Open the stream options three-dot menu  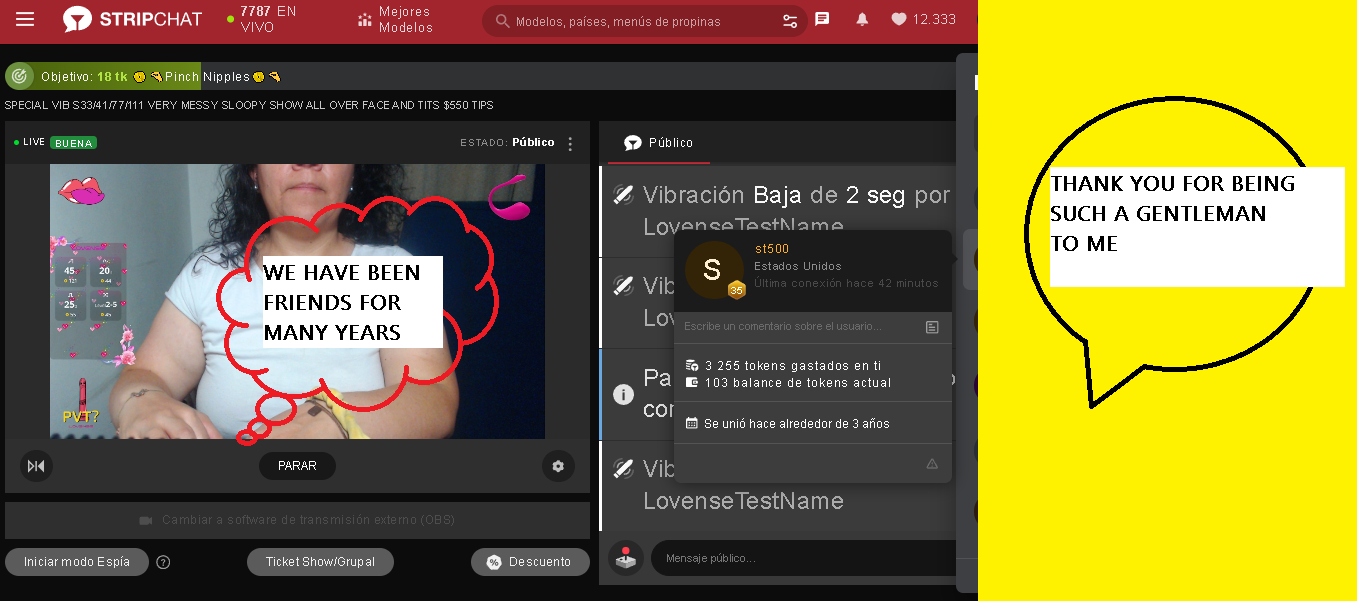[x=570, y=143]
